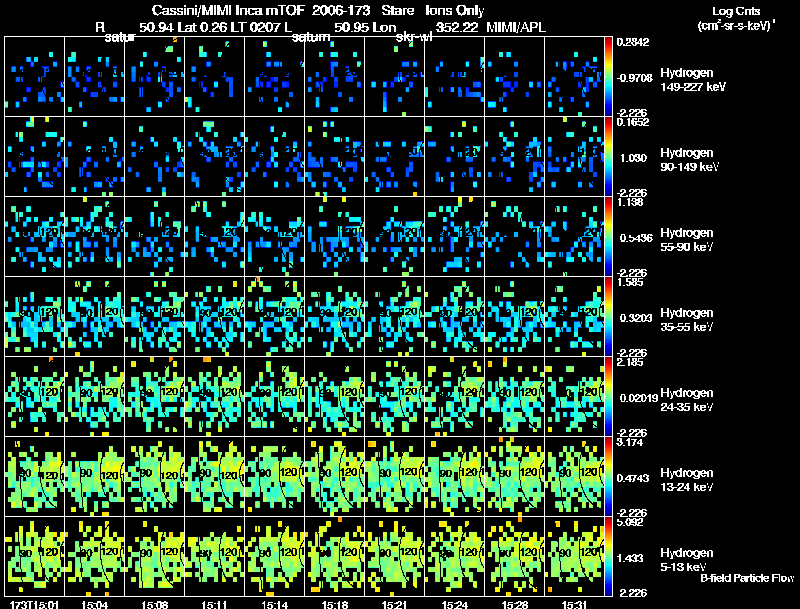Click the '15:11' time label

tap(214, 605)
